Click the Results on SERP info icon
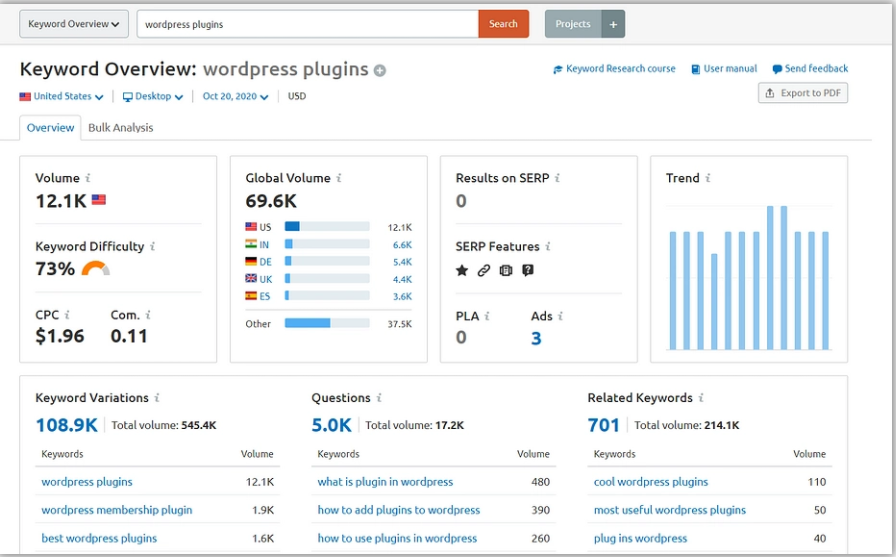 click(x=557, y=178)
